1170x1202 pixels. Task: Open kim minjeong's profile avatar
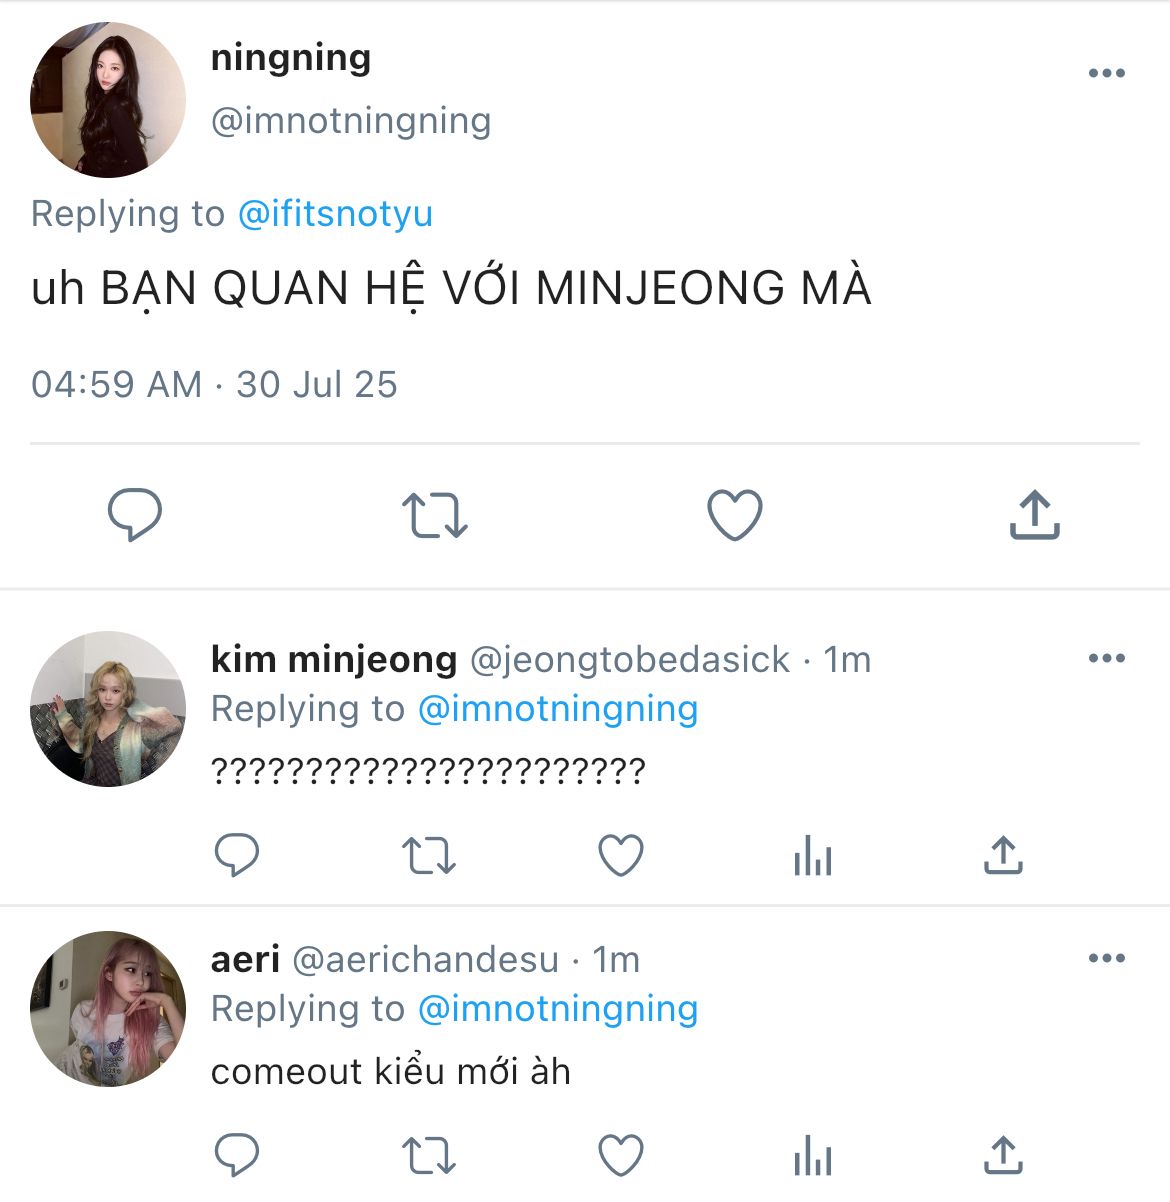point(108,709)
